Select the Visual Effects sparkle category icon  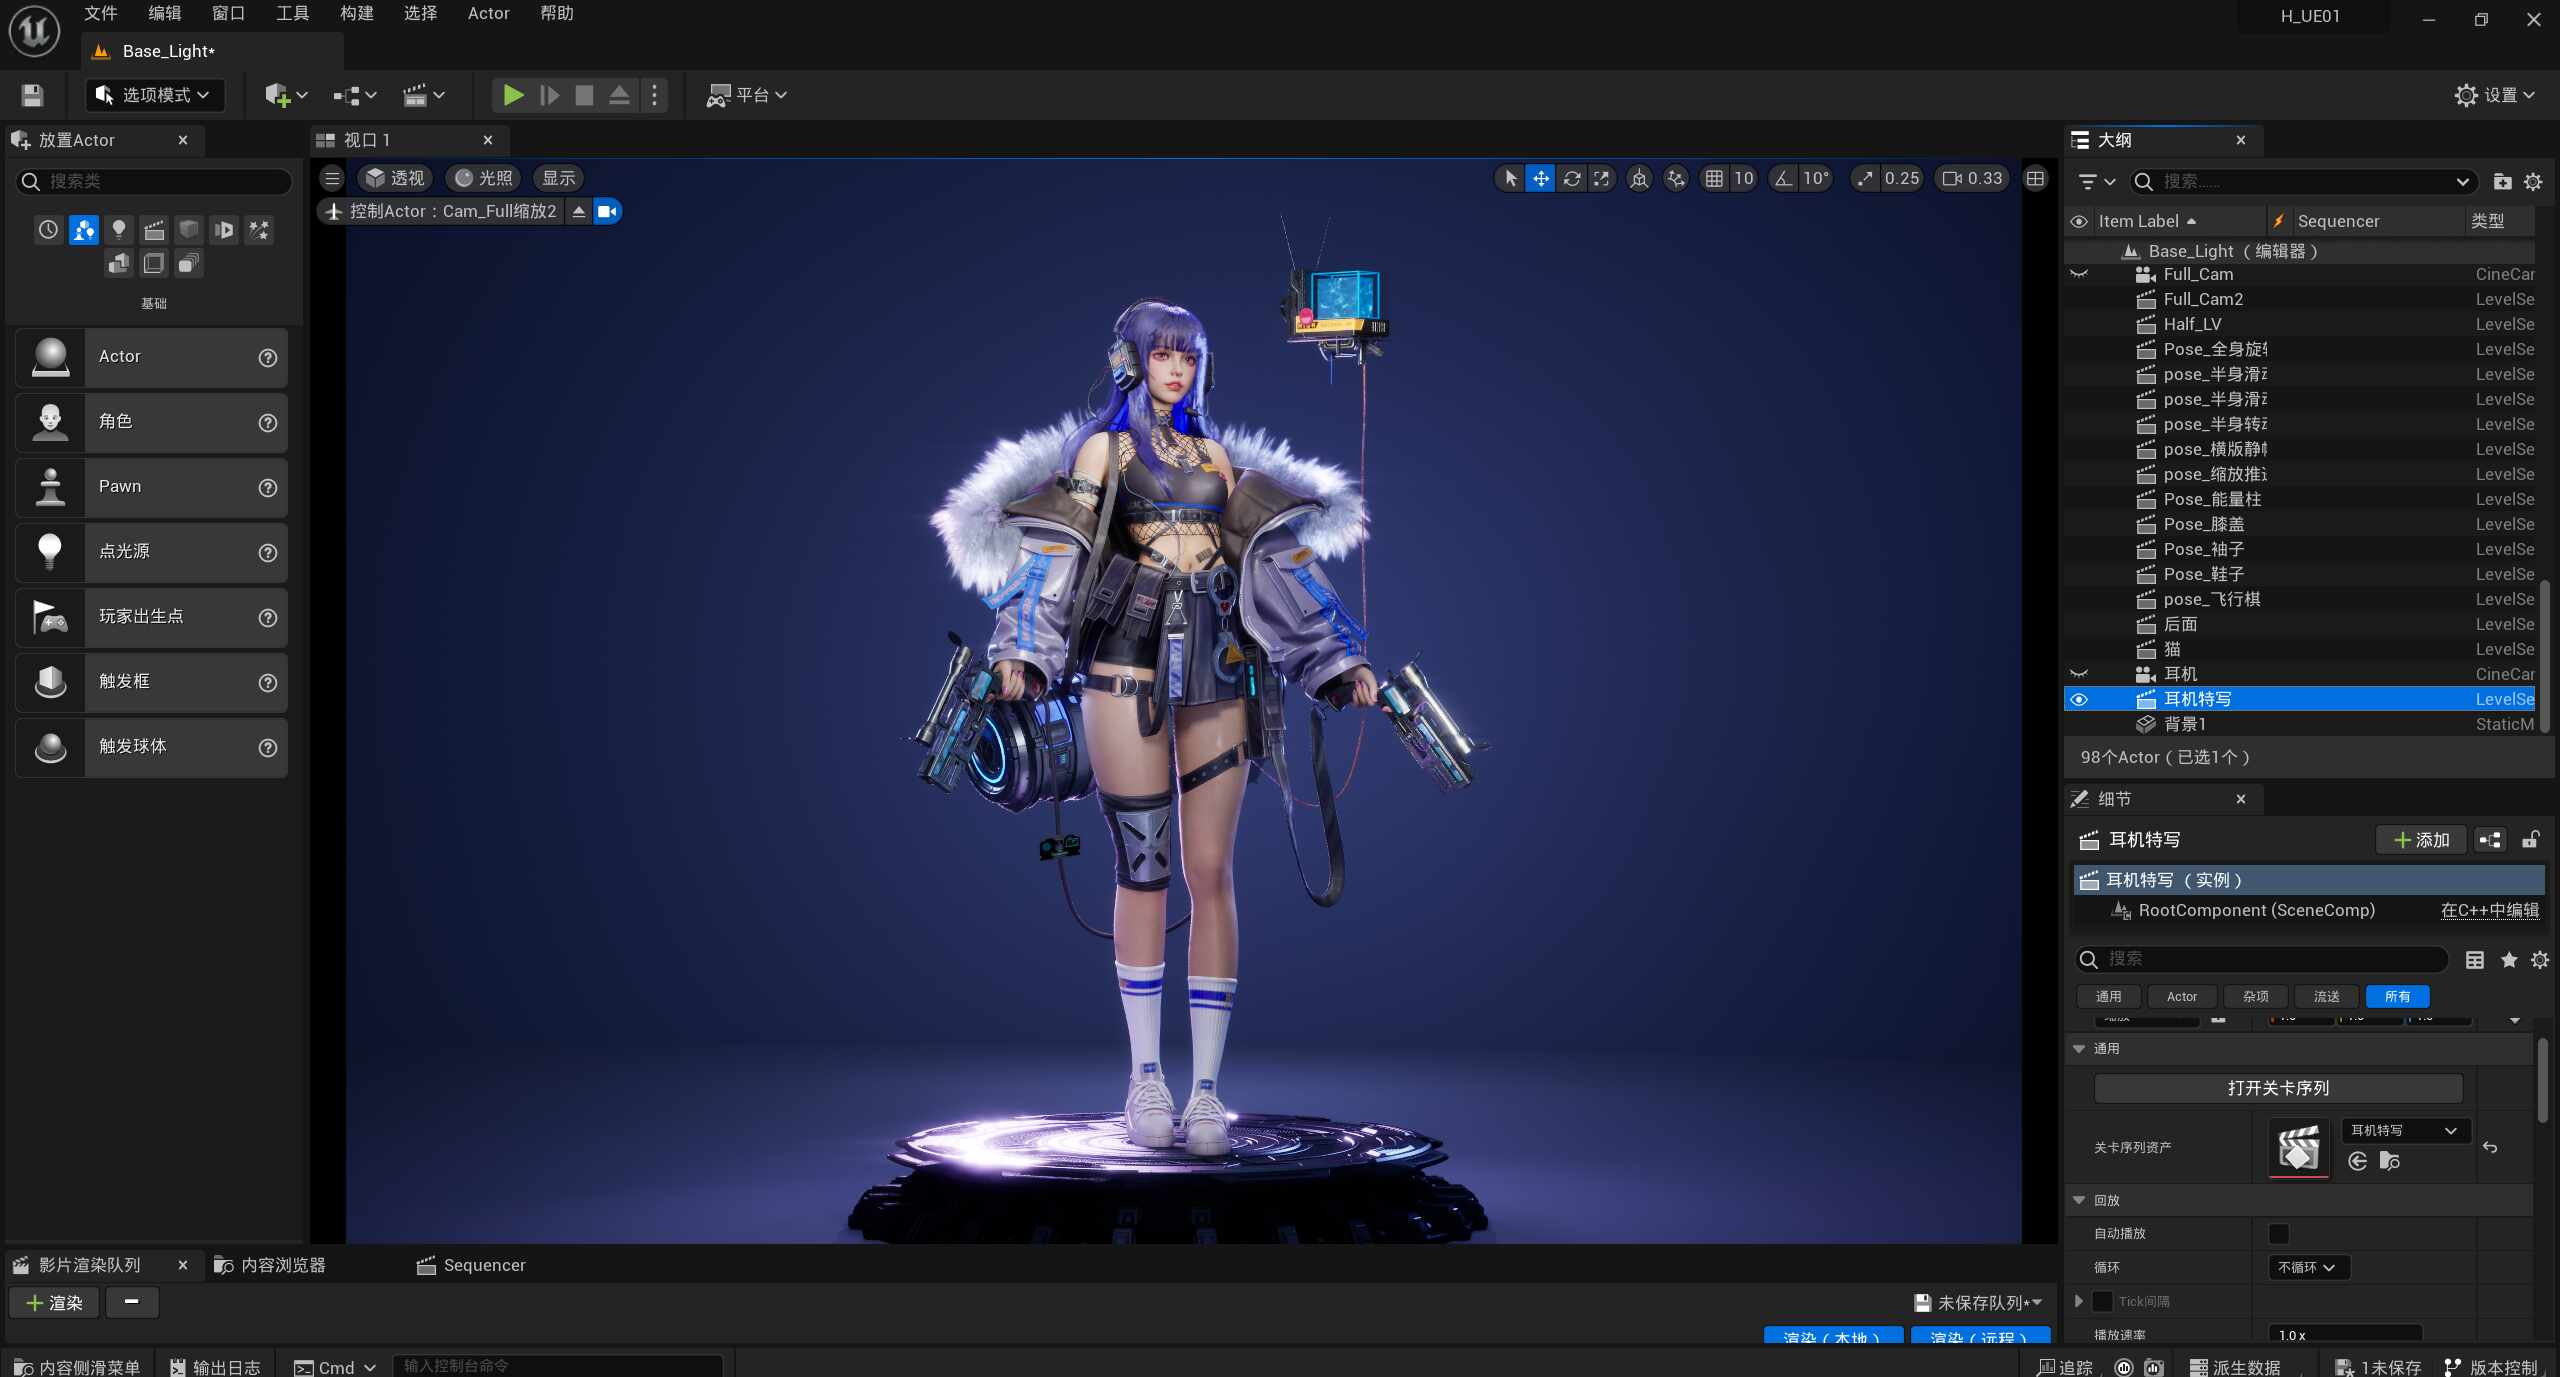pyautogui.click(x=259, y=230)
